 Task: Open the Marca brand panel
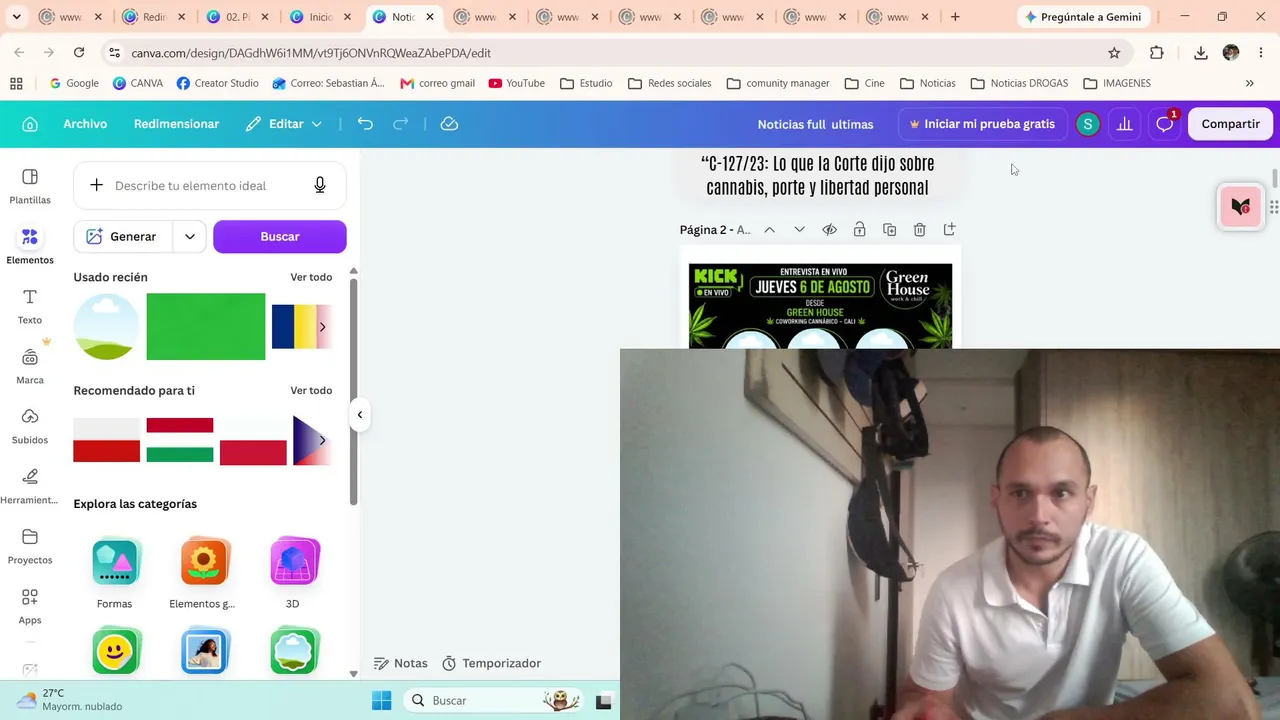click(x=30, y=366)
